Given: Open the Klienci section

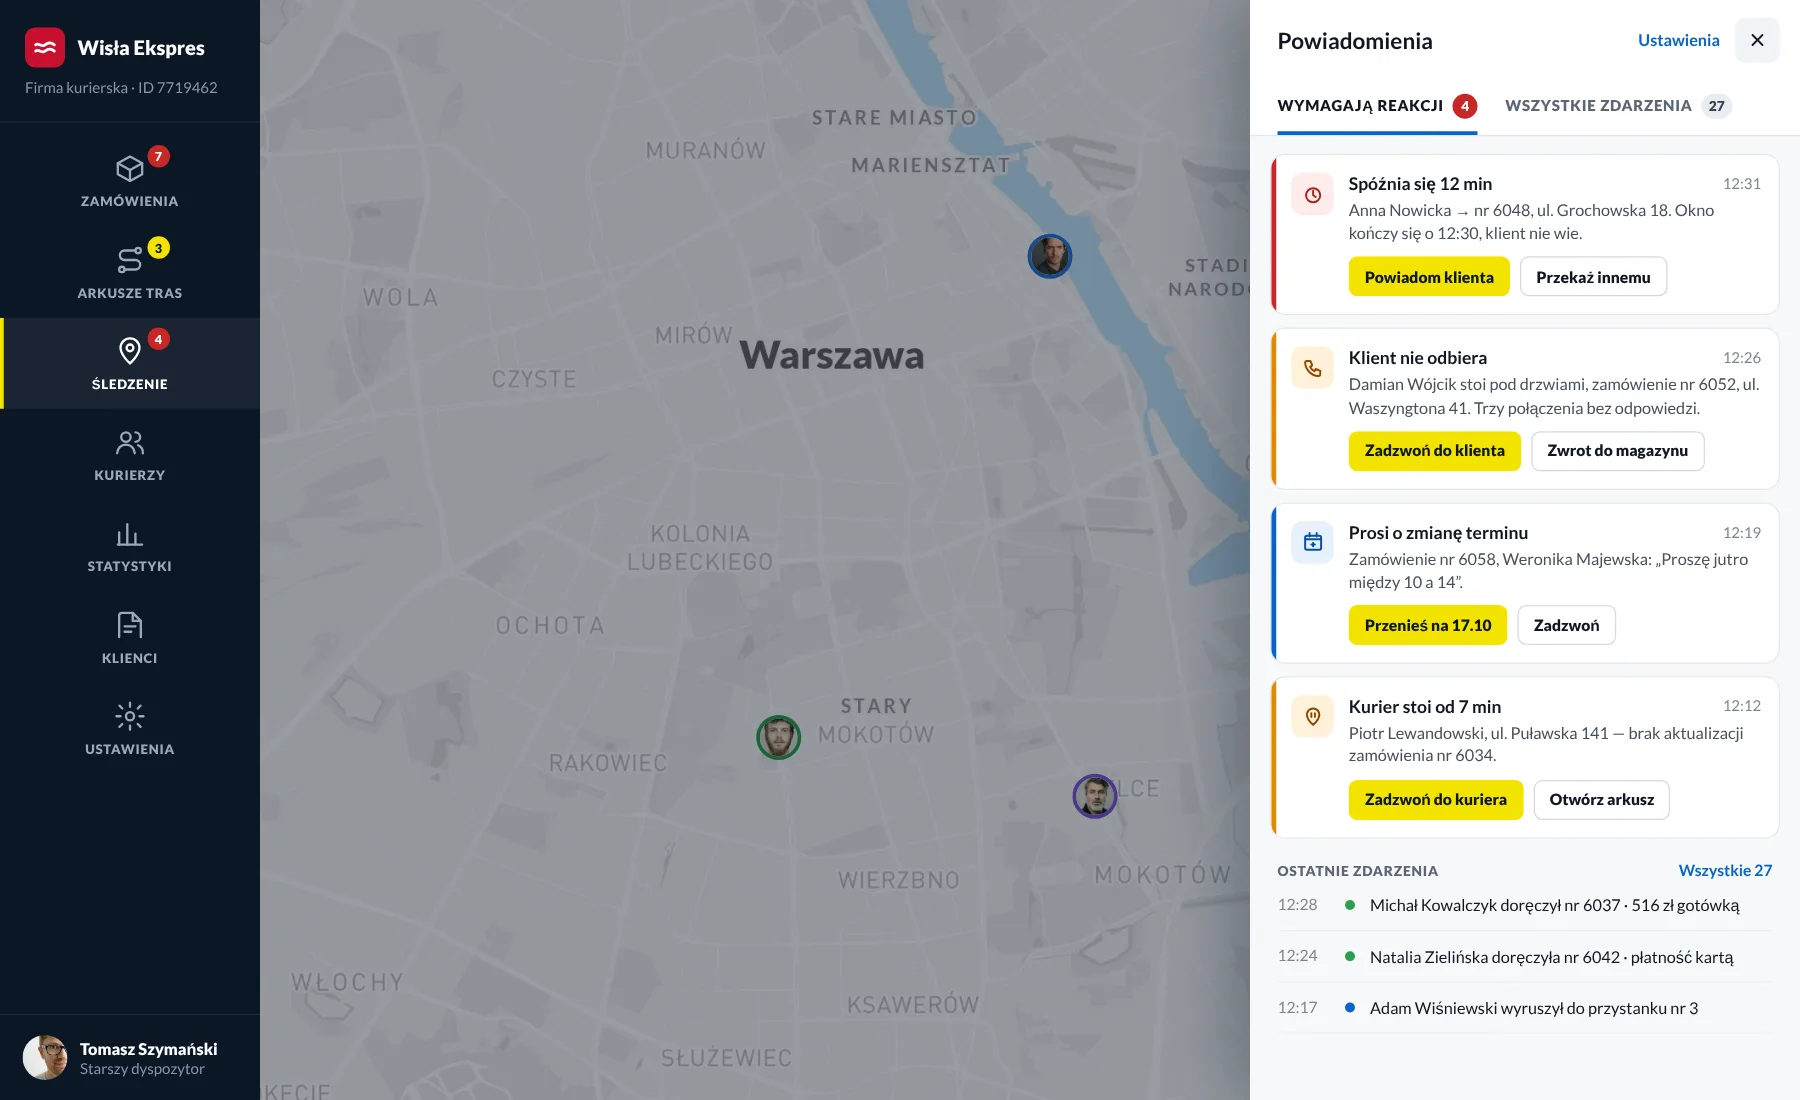Looking at the screenshot, I should [130, 637].
